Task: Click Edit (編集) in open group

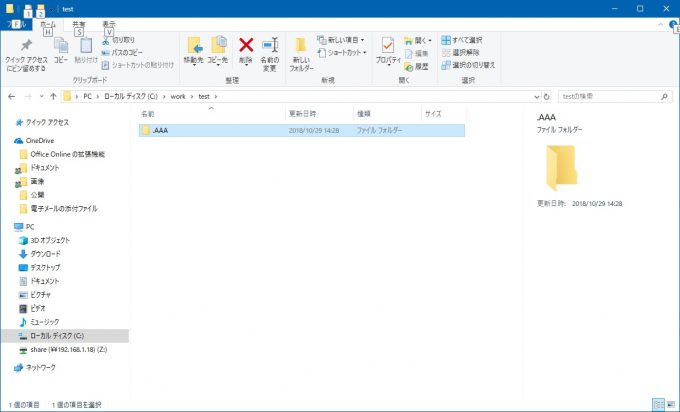Action: [x=416, y=53]
